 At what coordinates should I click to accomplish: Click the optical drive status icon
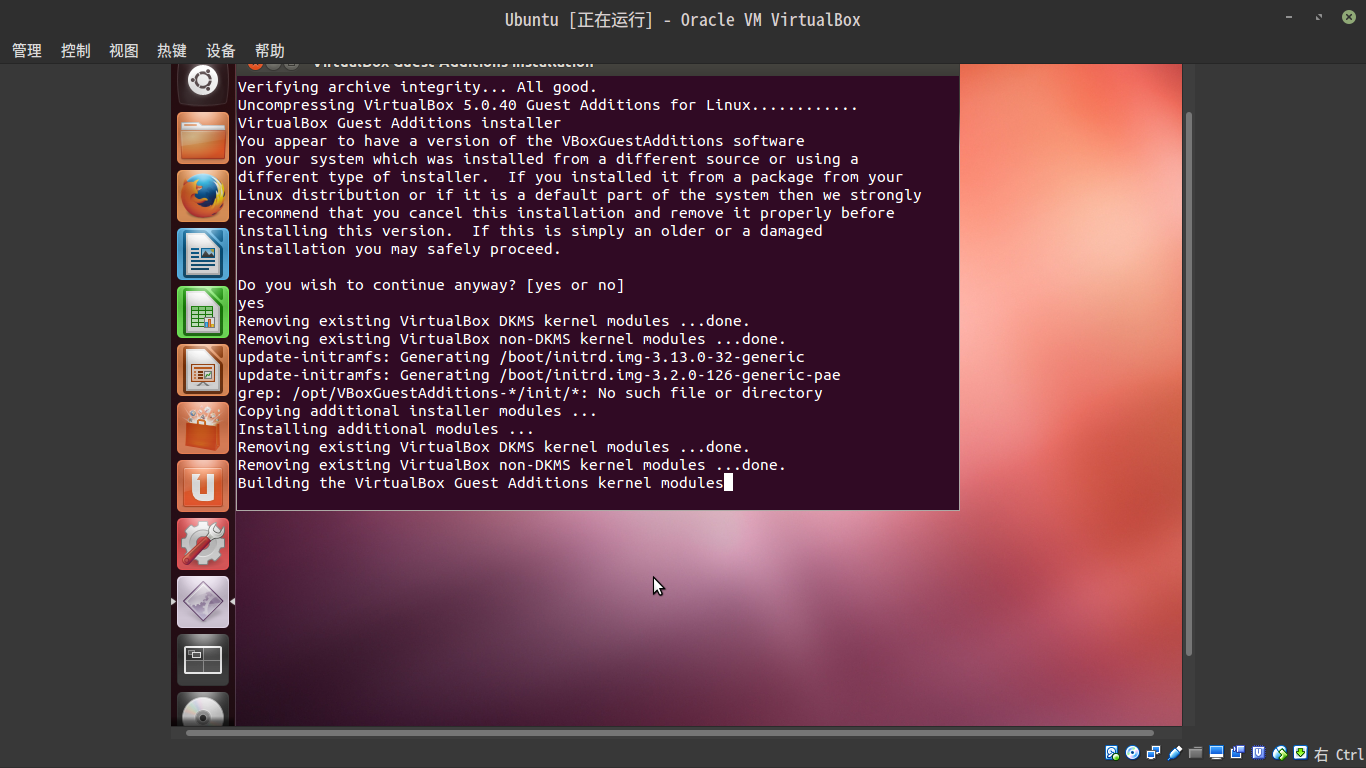click(x=1133, y=753)
